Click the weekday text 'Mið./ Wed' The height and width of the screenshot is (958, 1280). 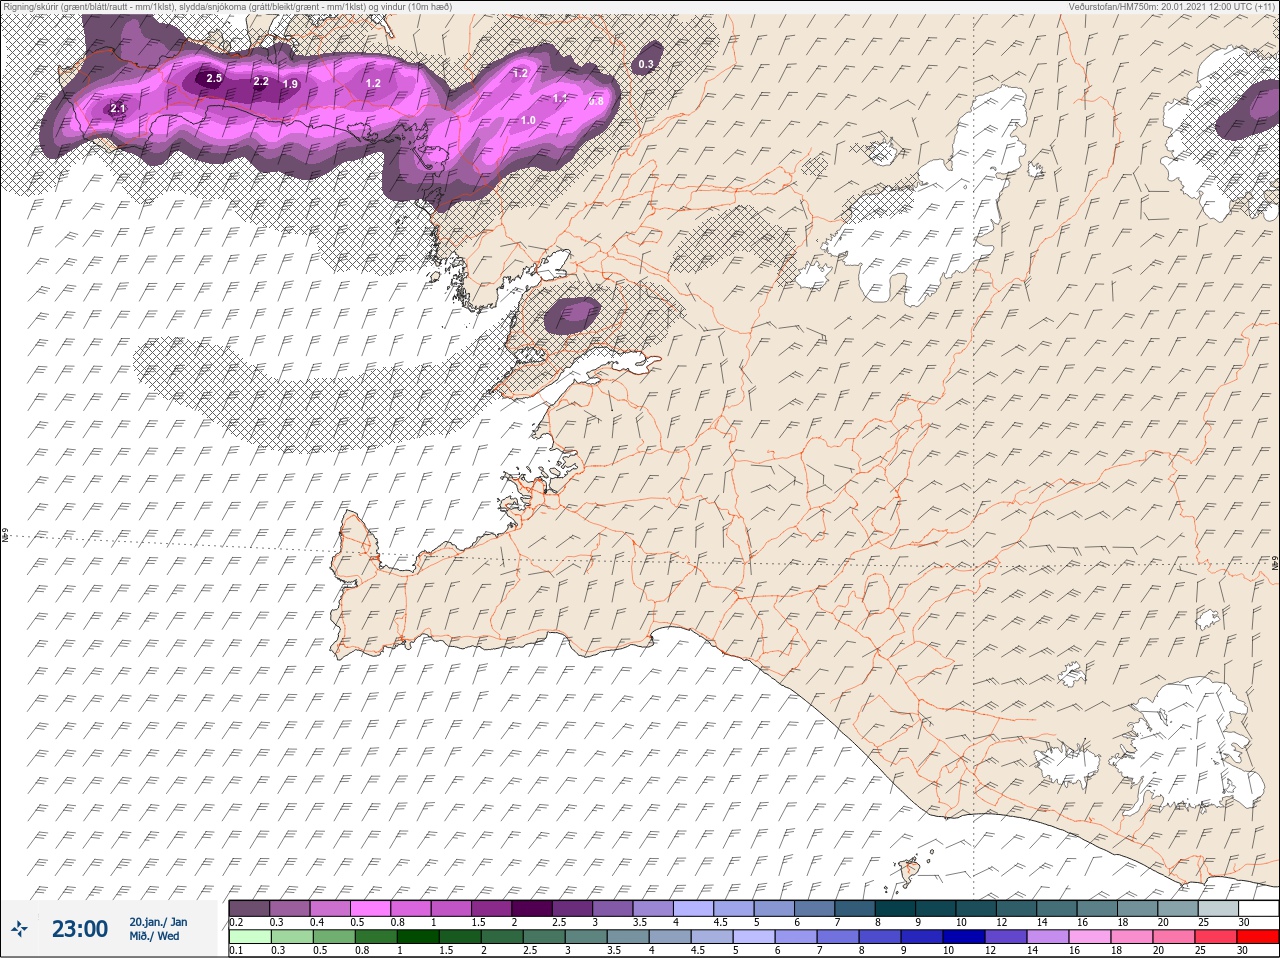point(154,937)
